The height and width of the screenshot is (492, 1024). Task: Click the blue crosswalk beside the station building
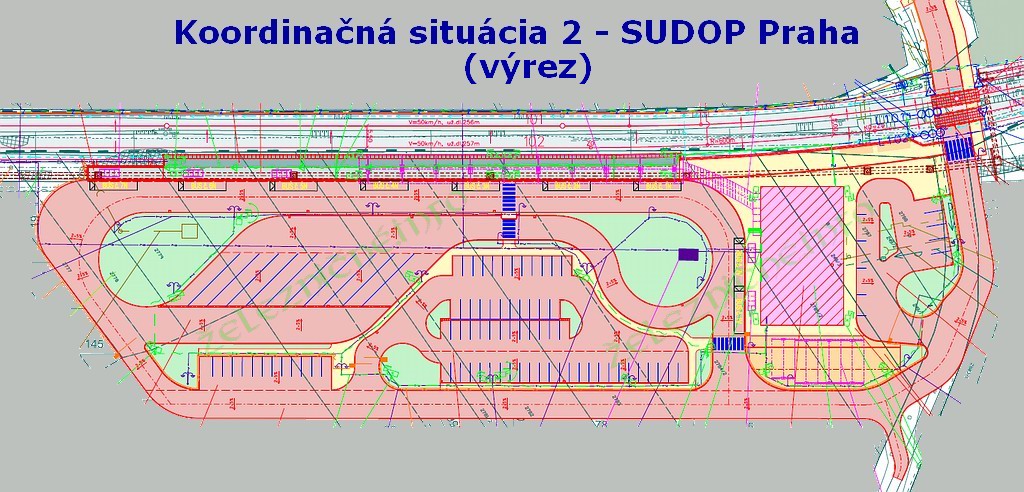[x=728, y=344]
